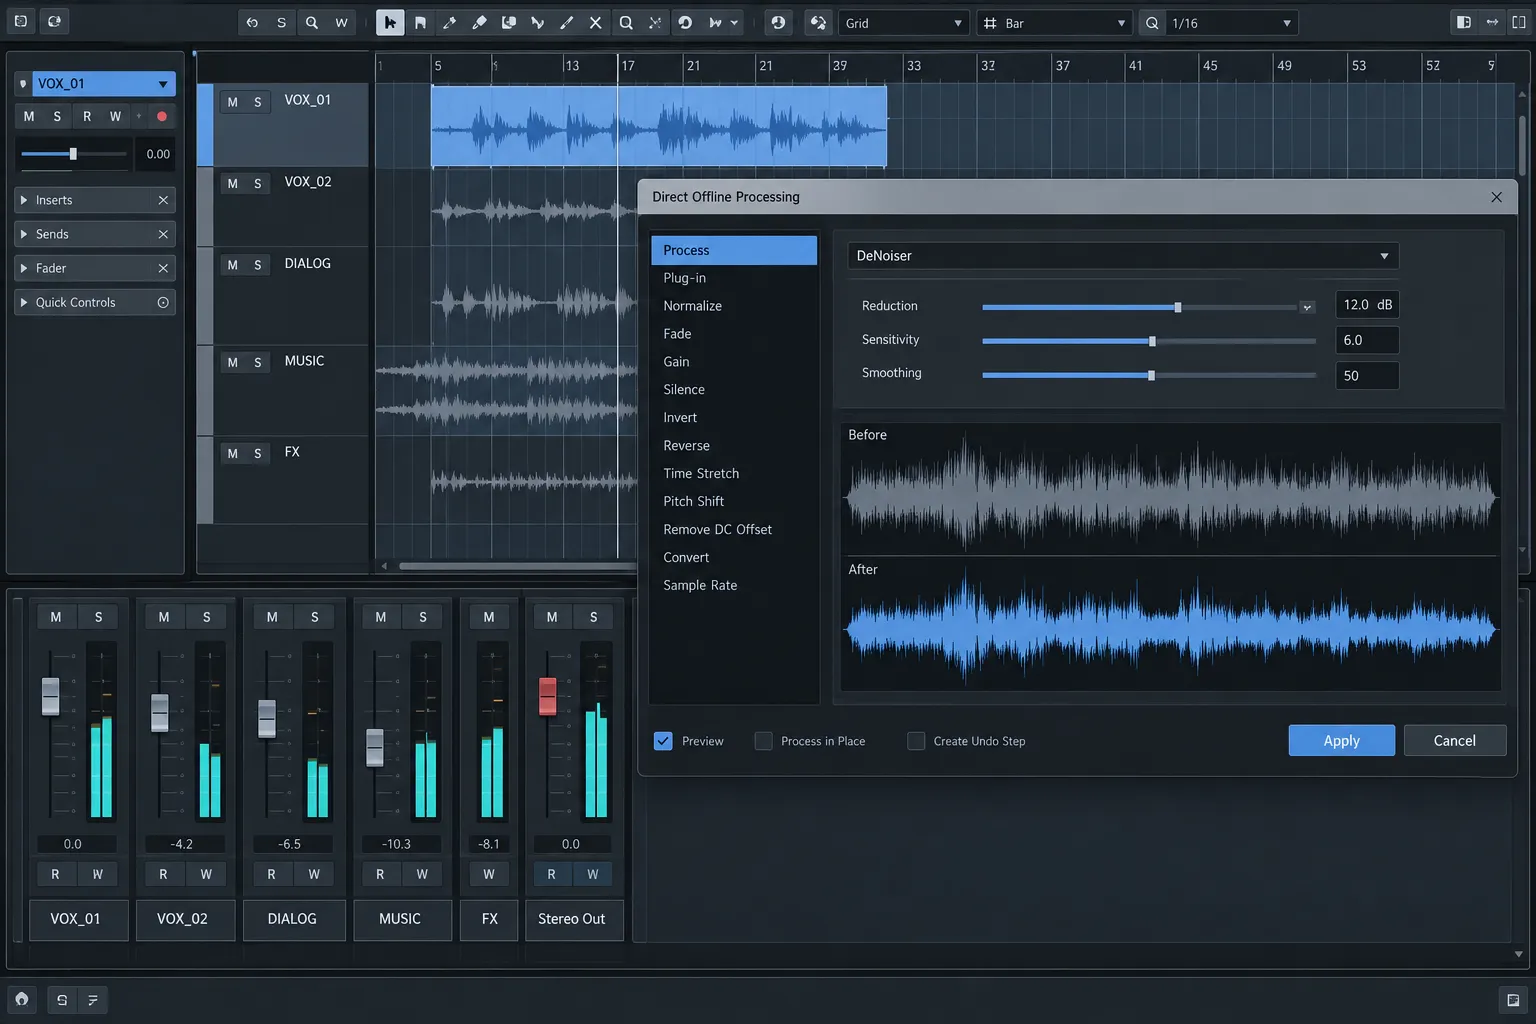Select Remove DC Offset in the process list

[x=734, y=530]
